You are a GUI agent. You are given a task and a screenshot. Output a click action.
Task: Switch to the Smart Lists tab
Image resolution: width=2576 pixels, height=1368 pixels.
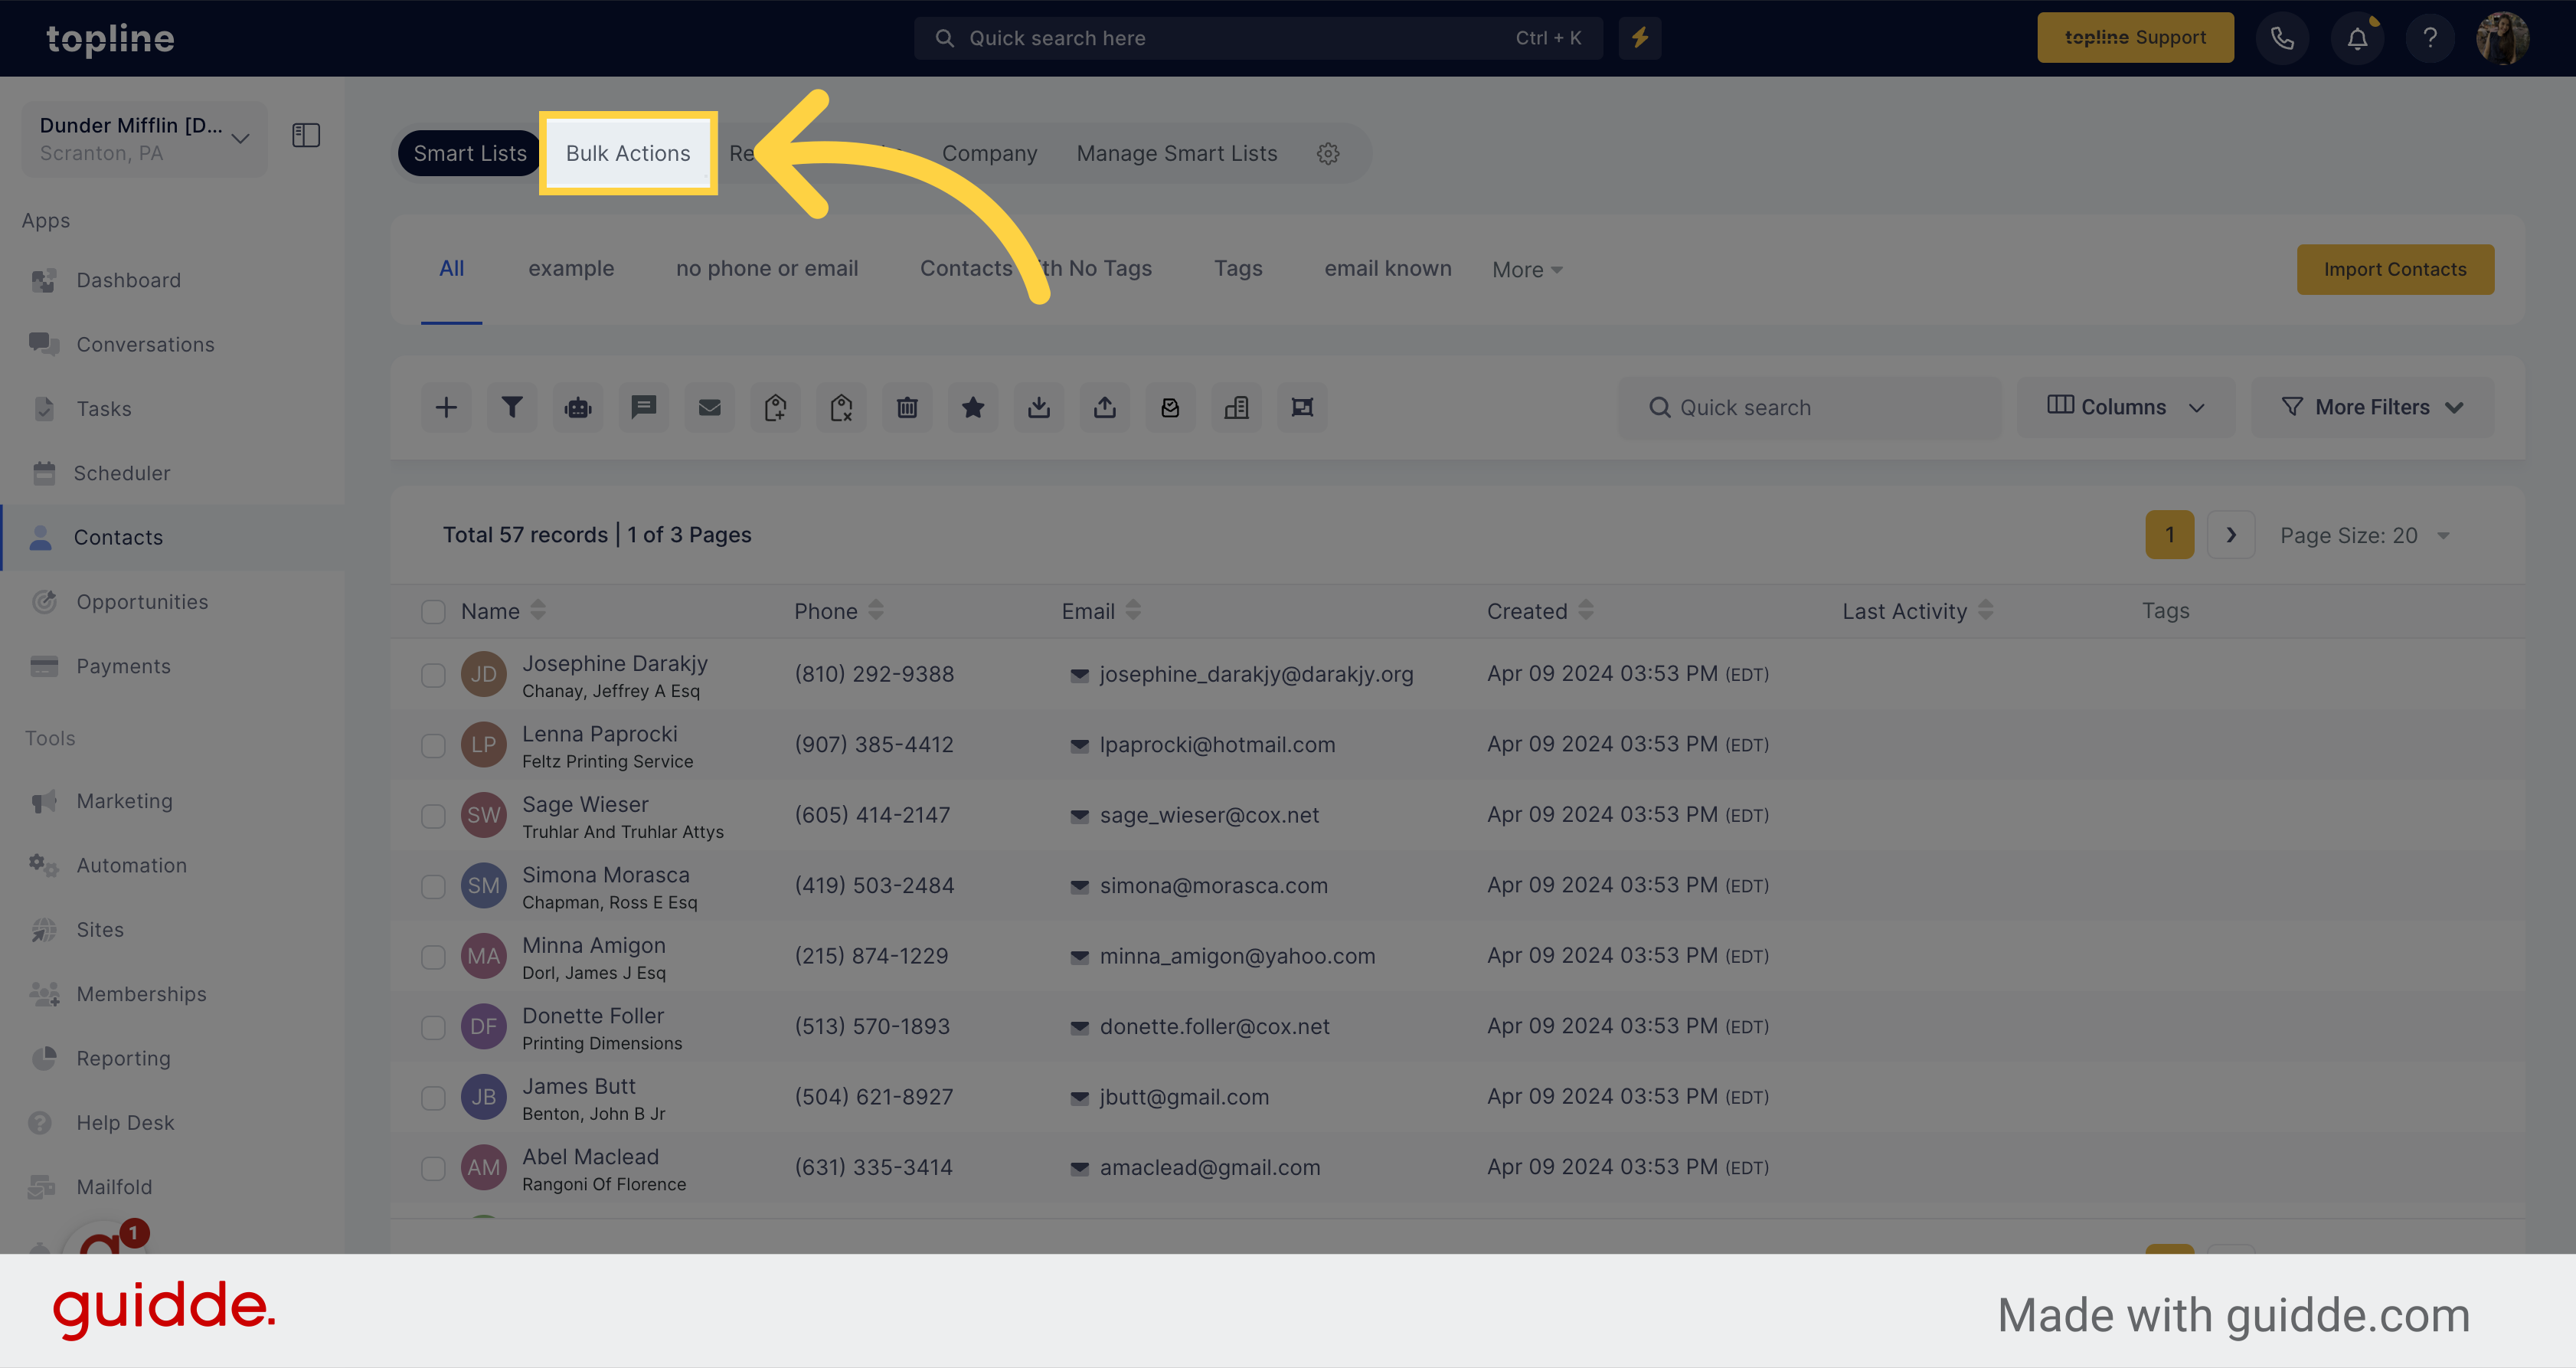tap(470, 153)
